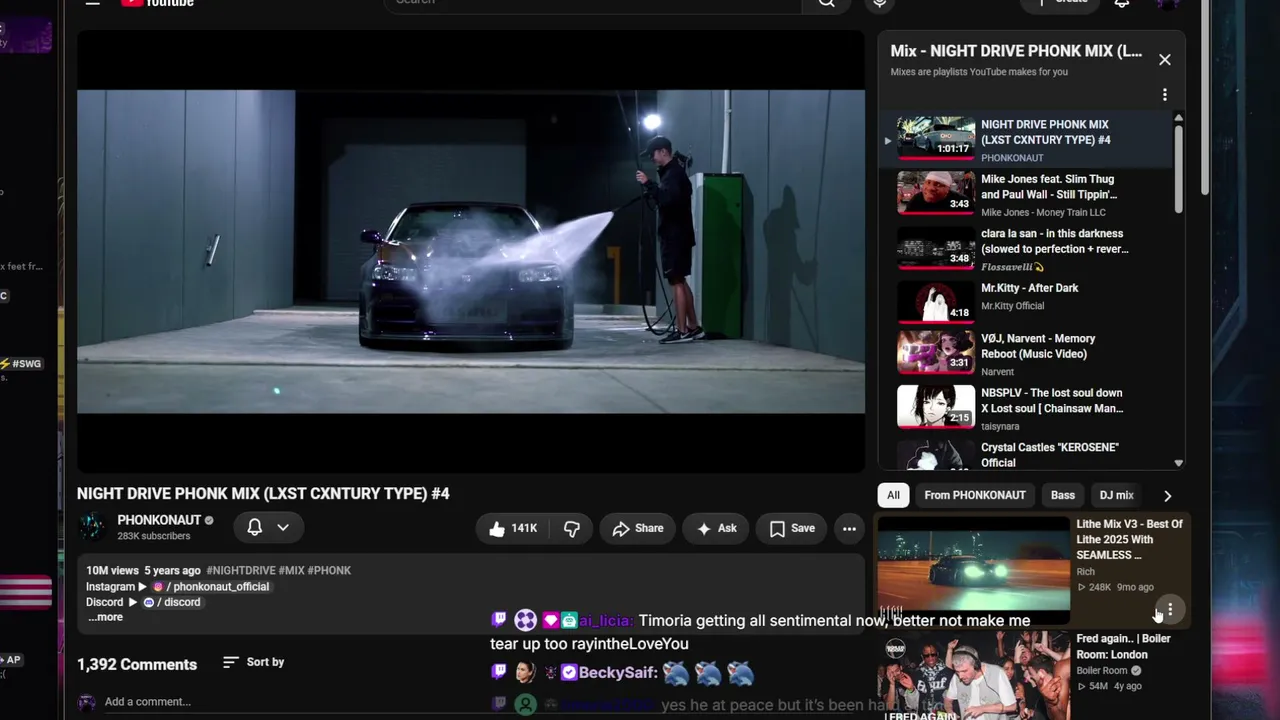Open PHONKONAUT channel avatar

coord(92,527)
